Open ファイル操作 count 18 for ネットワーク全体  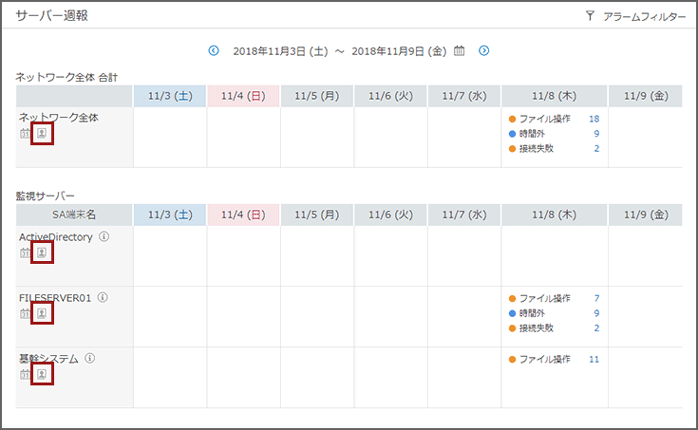click(x=594, y=119)
